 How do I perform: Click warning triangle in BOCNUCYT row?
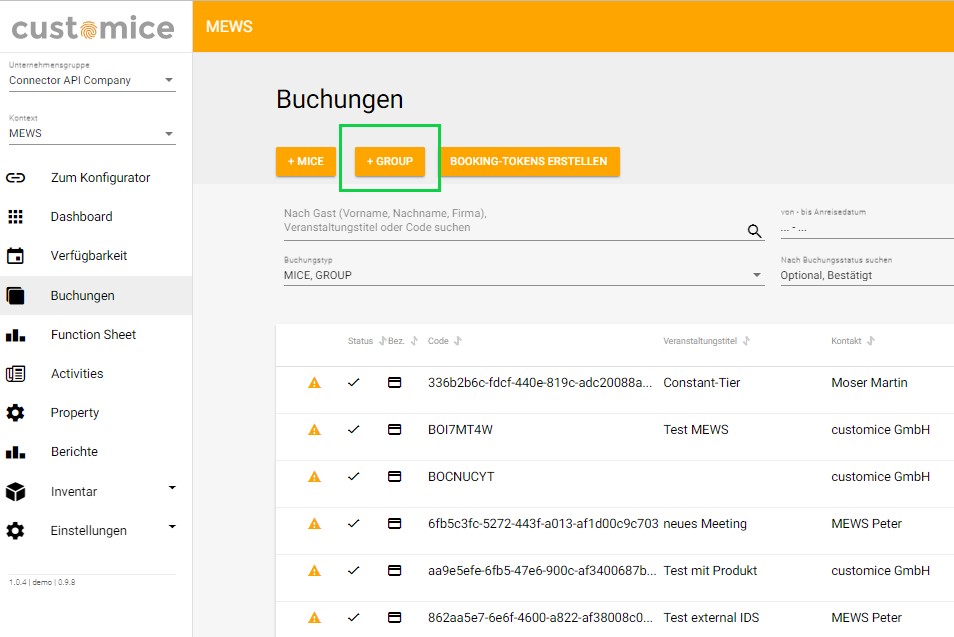click(314, 476)
